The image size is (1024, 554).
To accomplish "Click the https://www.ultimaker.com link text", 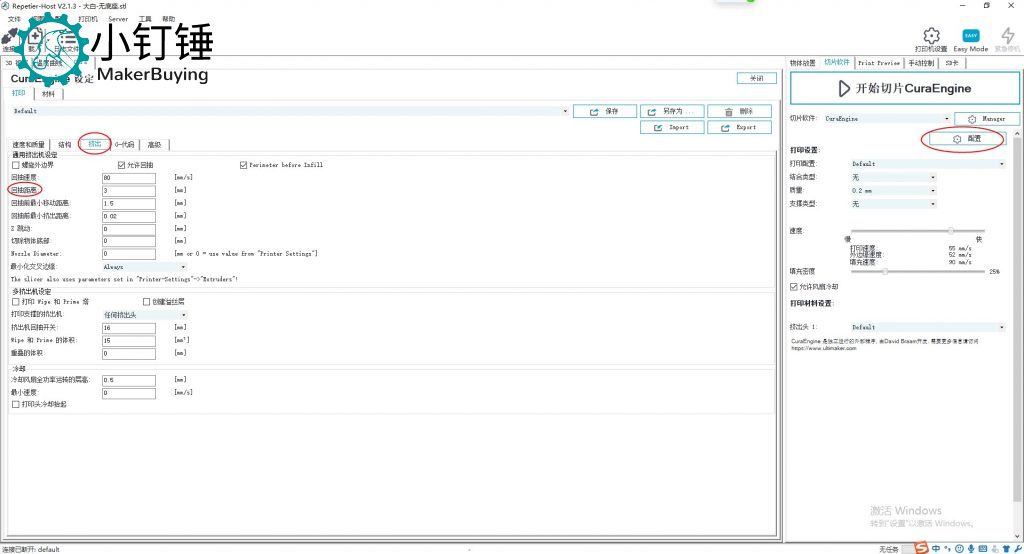I will [x=823, y=348].
